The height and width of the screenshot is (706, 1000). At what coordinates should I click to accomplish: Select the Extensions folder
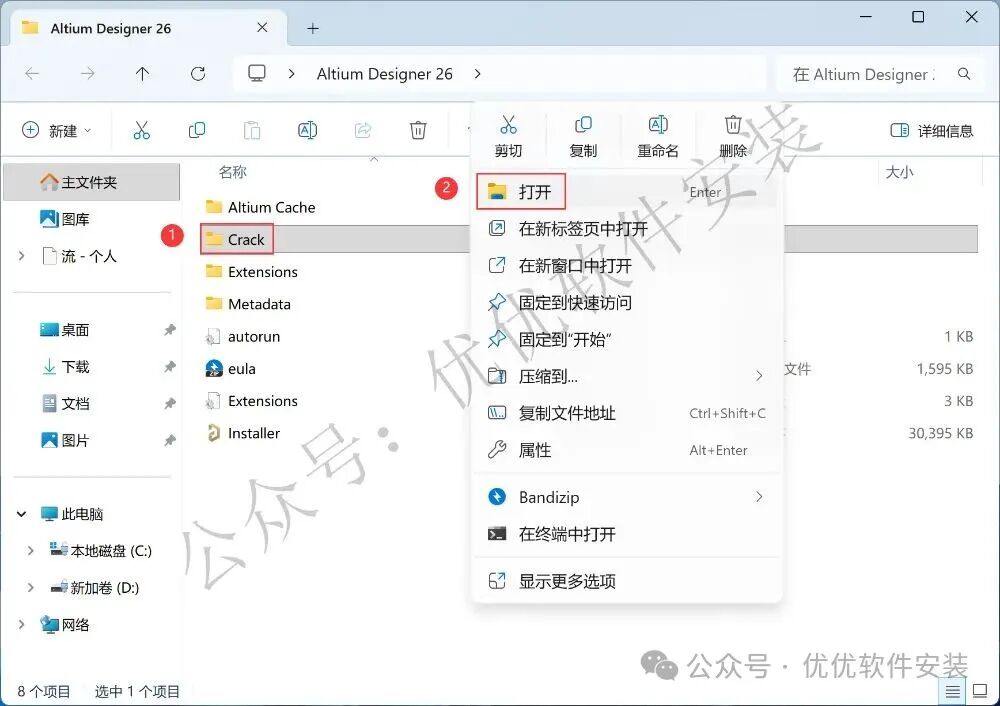(252, 272)
